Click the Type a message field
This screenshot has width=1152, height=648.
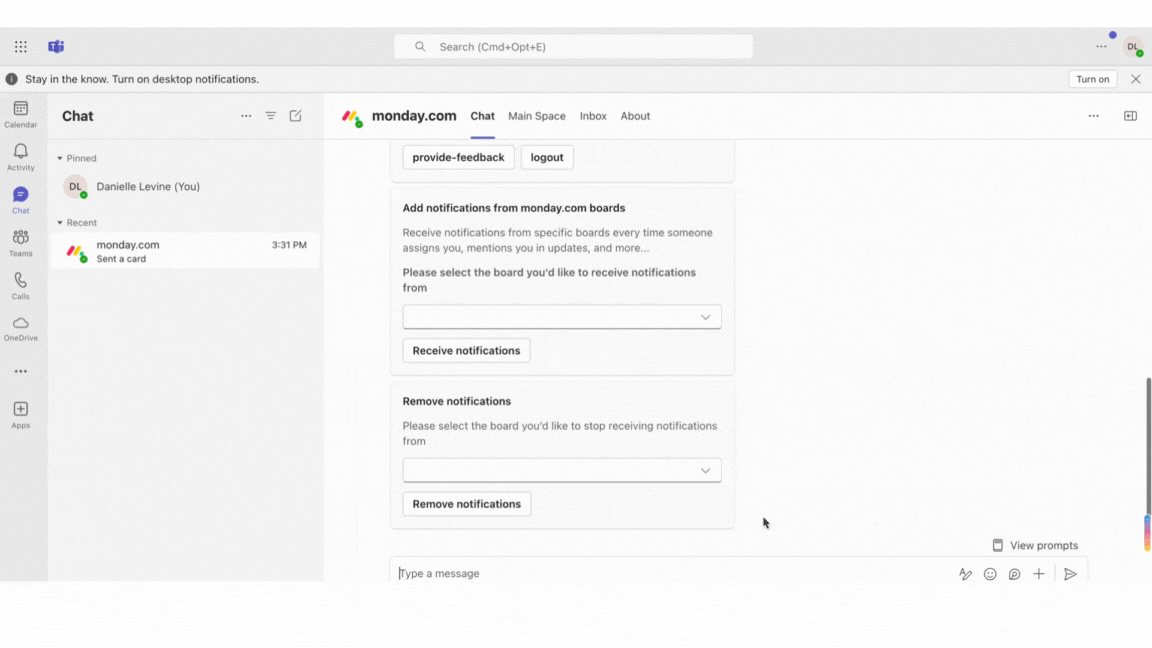tap(674, 574)
